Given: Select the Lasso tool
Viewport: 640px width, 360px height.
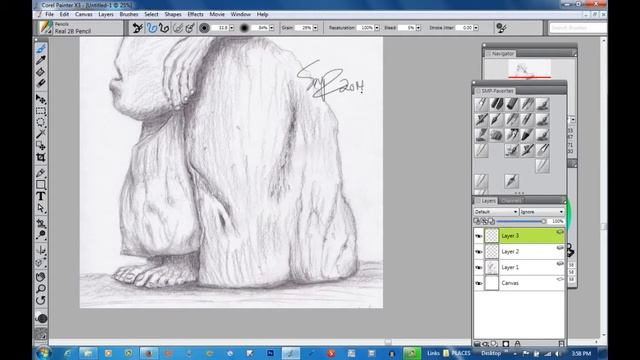Looking at the screenshot, I should [41, 122].
